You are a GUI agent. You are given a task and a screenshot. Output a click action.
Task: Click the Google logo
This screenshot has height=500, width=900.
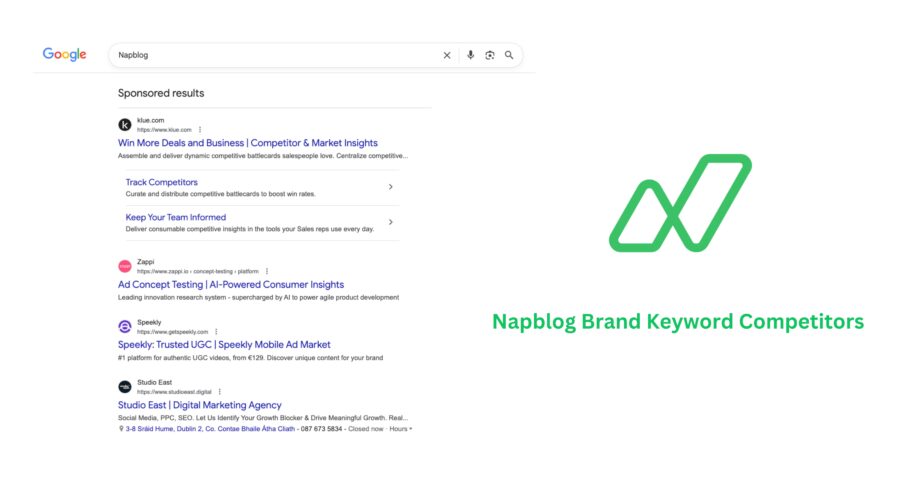64,55
